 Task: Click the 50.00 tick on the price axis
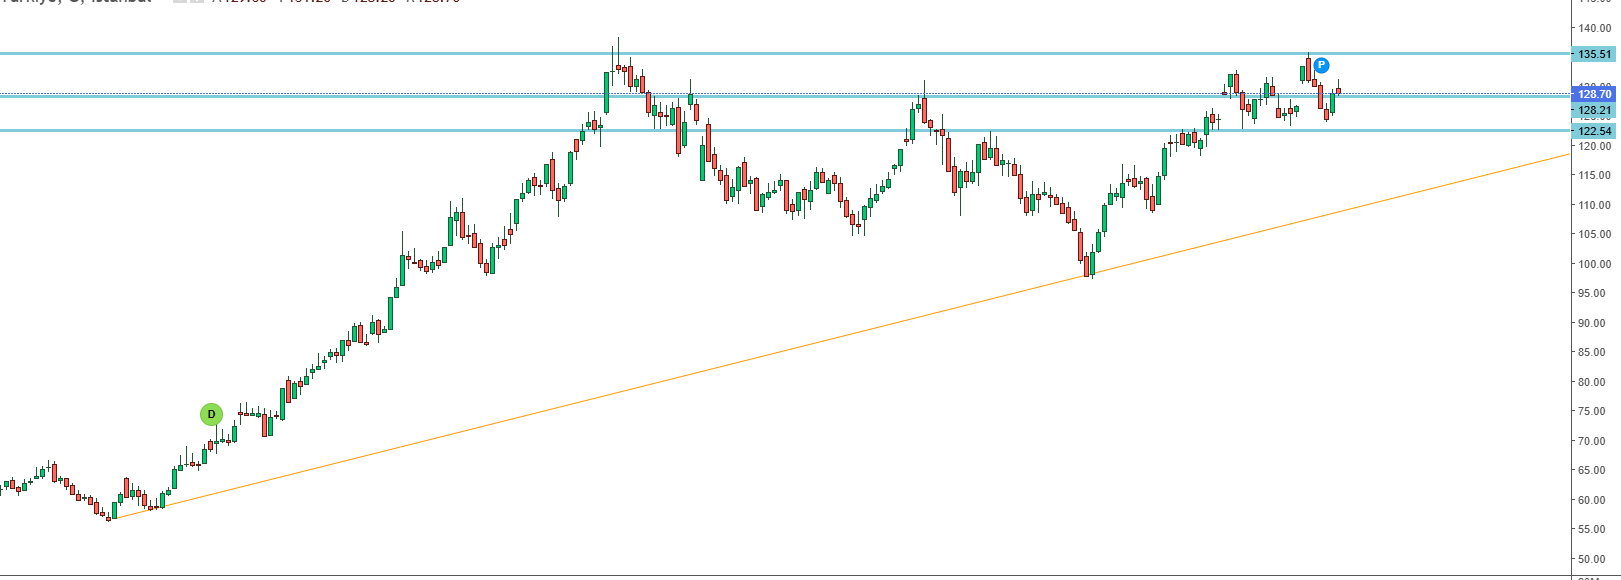click(1594, 559)
